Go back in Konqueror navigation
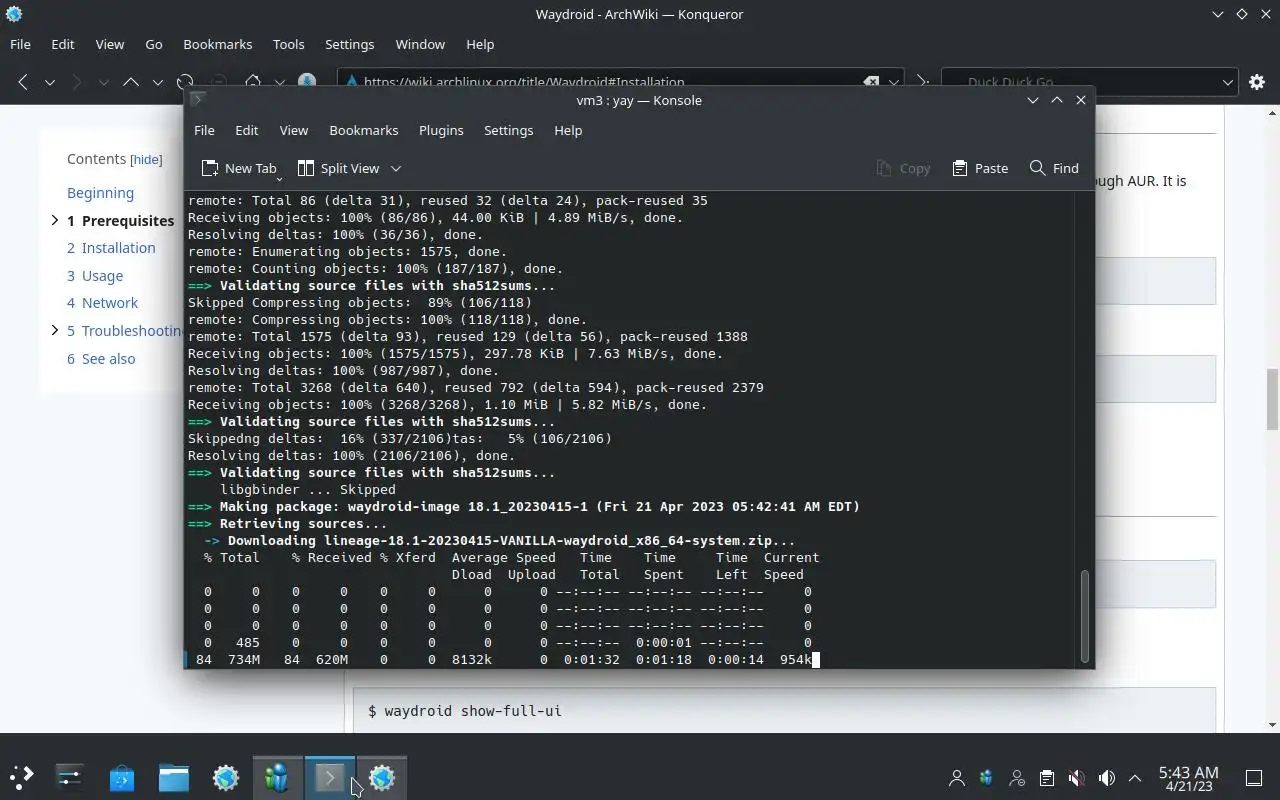The image size is (1280, 800). tap(23, 82)
